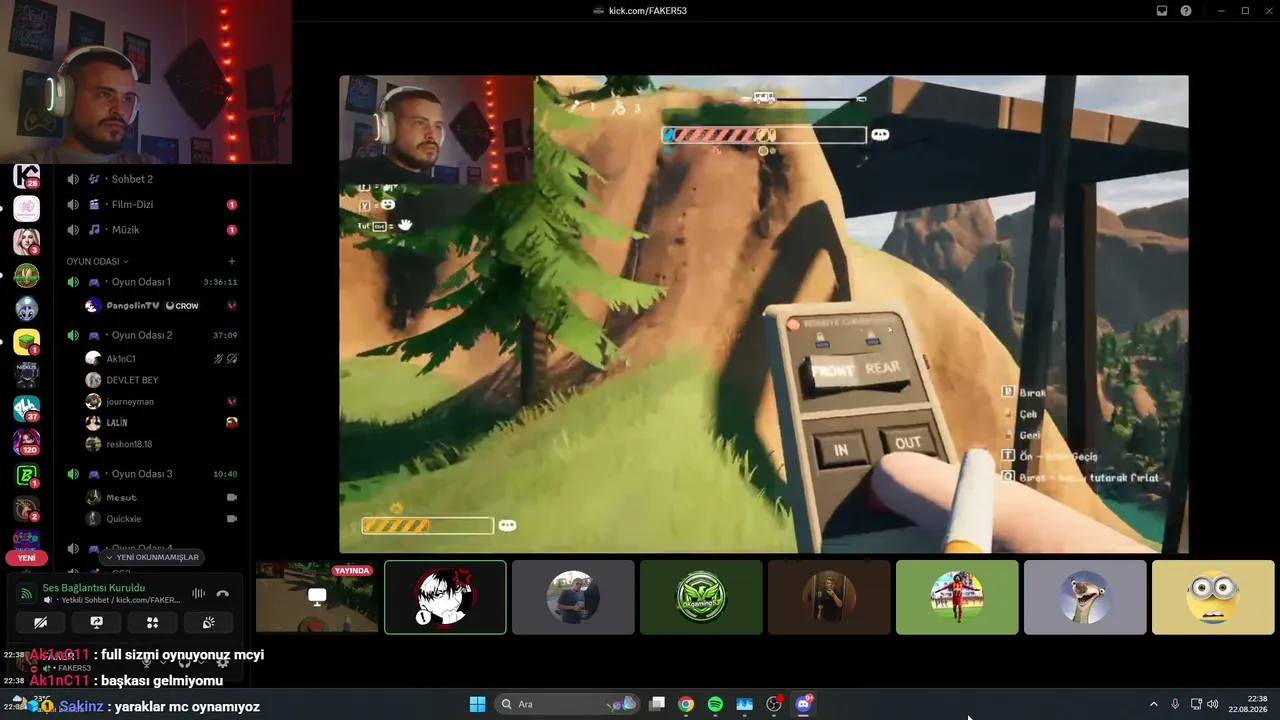Open Discord from the taskbar

tap(803, 704)
